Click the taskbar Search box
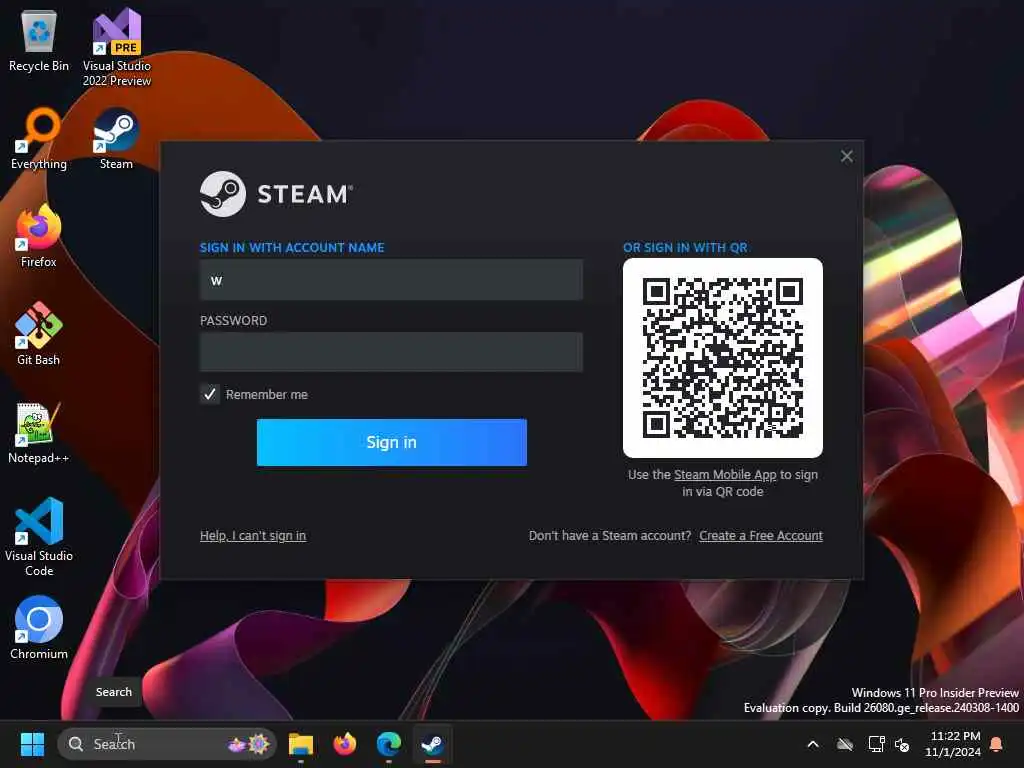The width and height of the screenshot is (1024, 768). coord(167,744)
